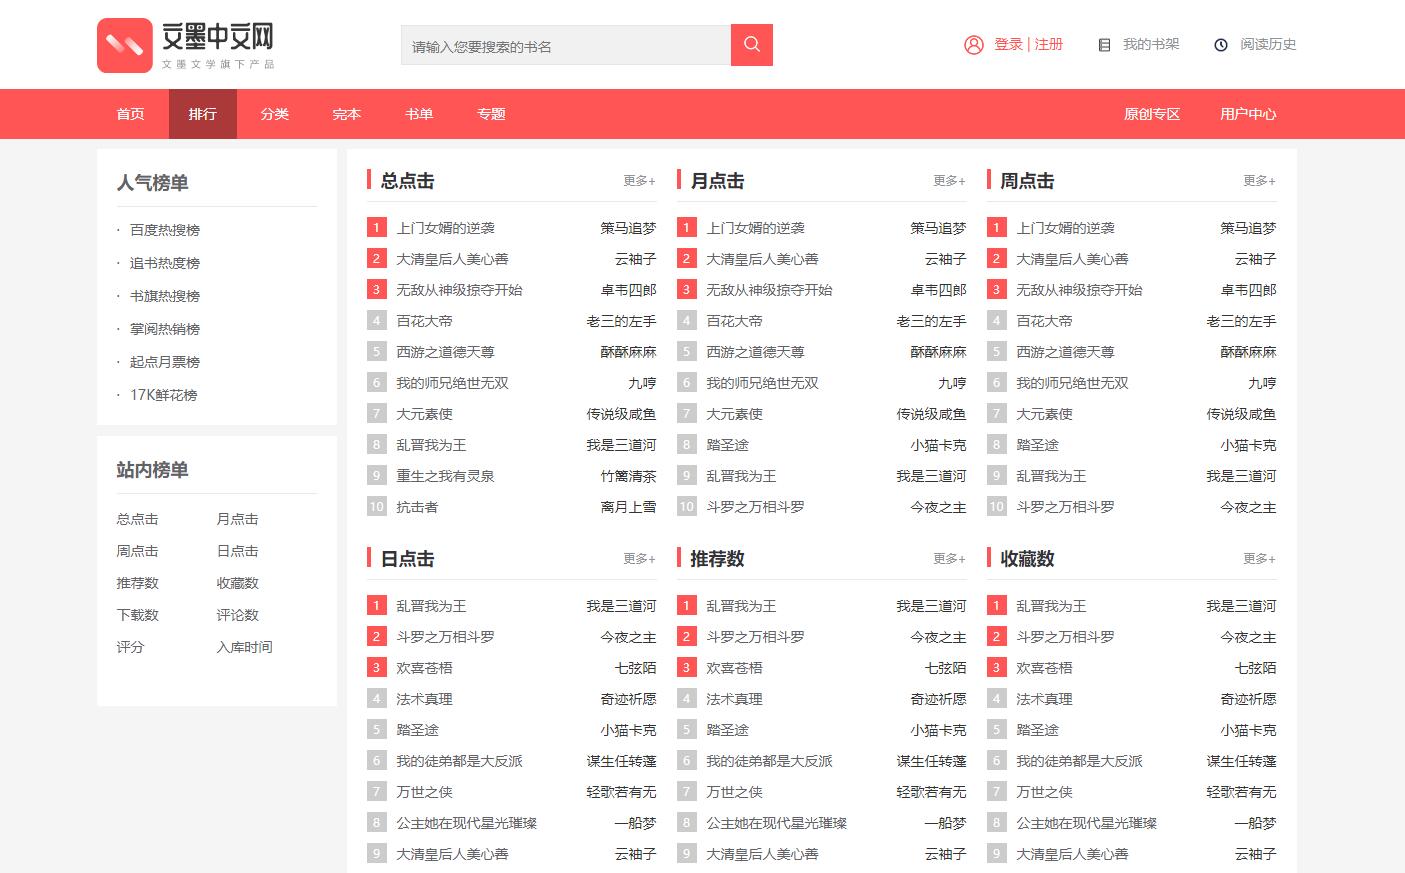The height and width of the screenshot is (873, 1405).
Task: Open 阅读历史
Action: pyautogui.click(x=1268, y=44)
